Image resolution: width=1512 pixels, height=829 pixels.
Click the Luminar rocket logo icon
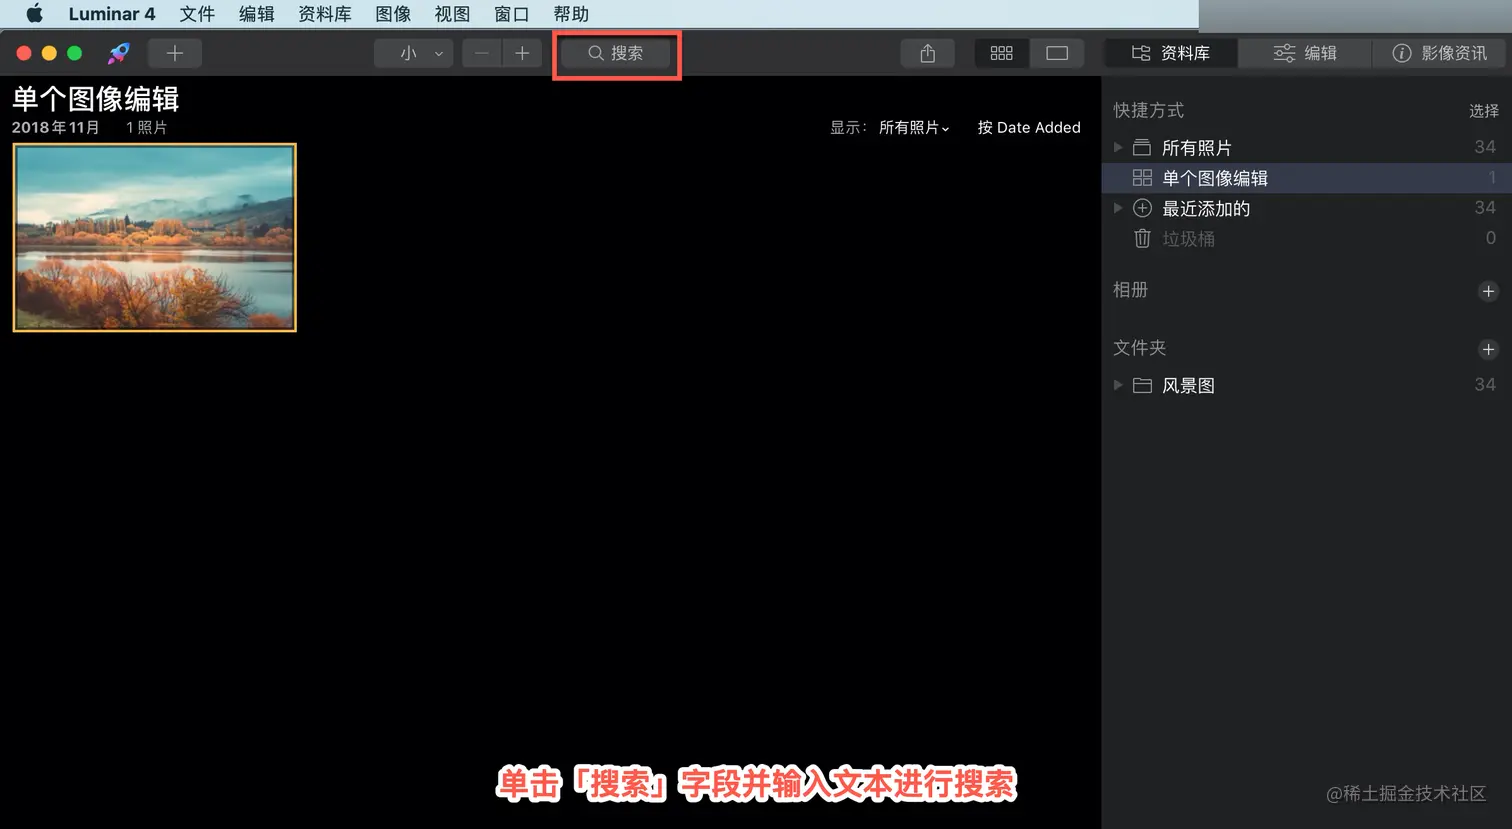pos(119,53)
